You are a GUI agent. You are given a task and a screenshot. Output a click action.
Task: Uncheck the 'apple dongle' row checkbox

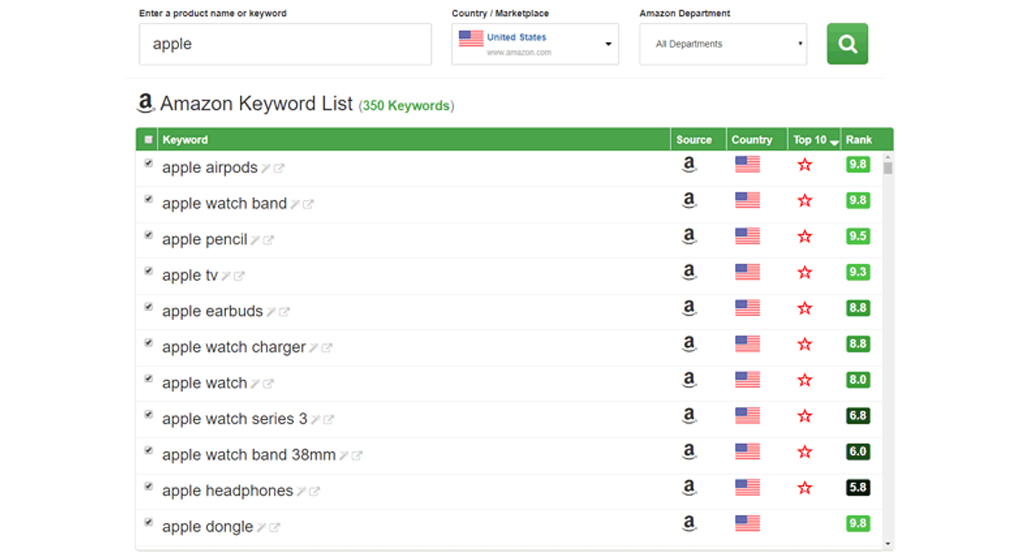[148, 523]
